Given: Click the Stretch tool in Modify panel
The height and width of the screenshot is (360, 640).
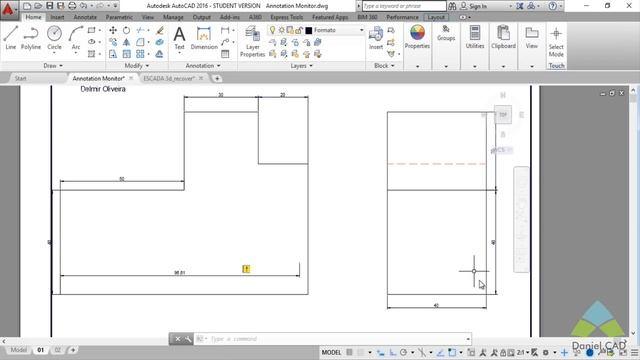Looking at the screenshot, I should (x=113, y=54).
